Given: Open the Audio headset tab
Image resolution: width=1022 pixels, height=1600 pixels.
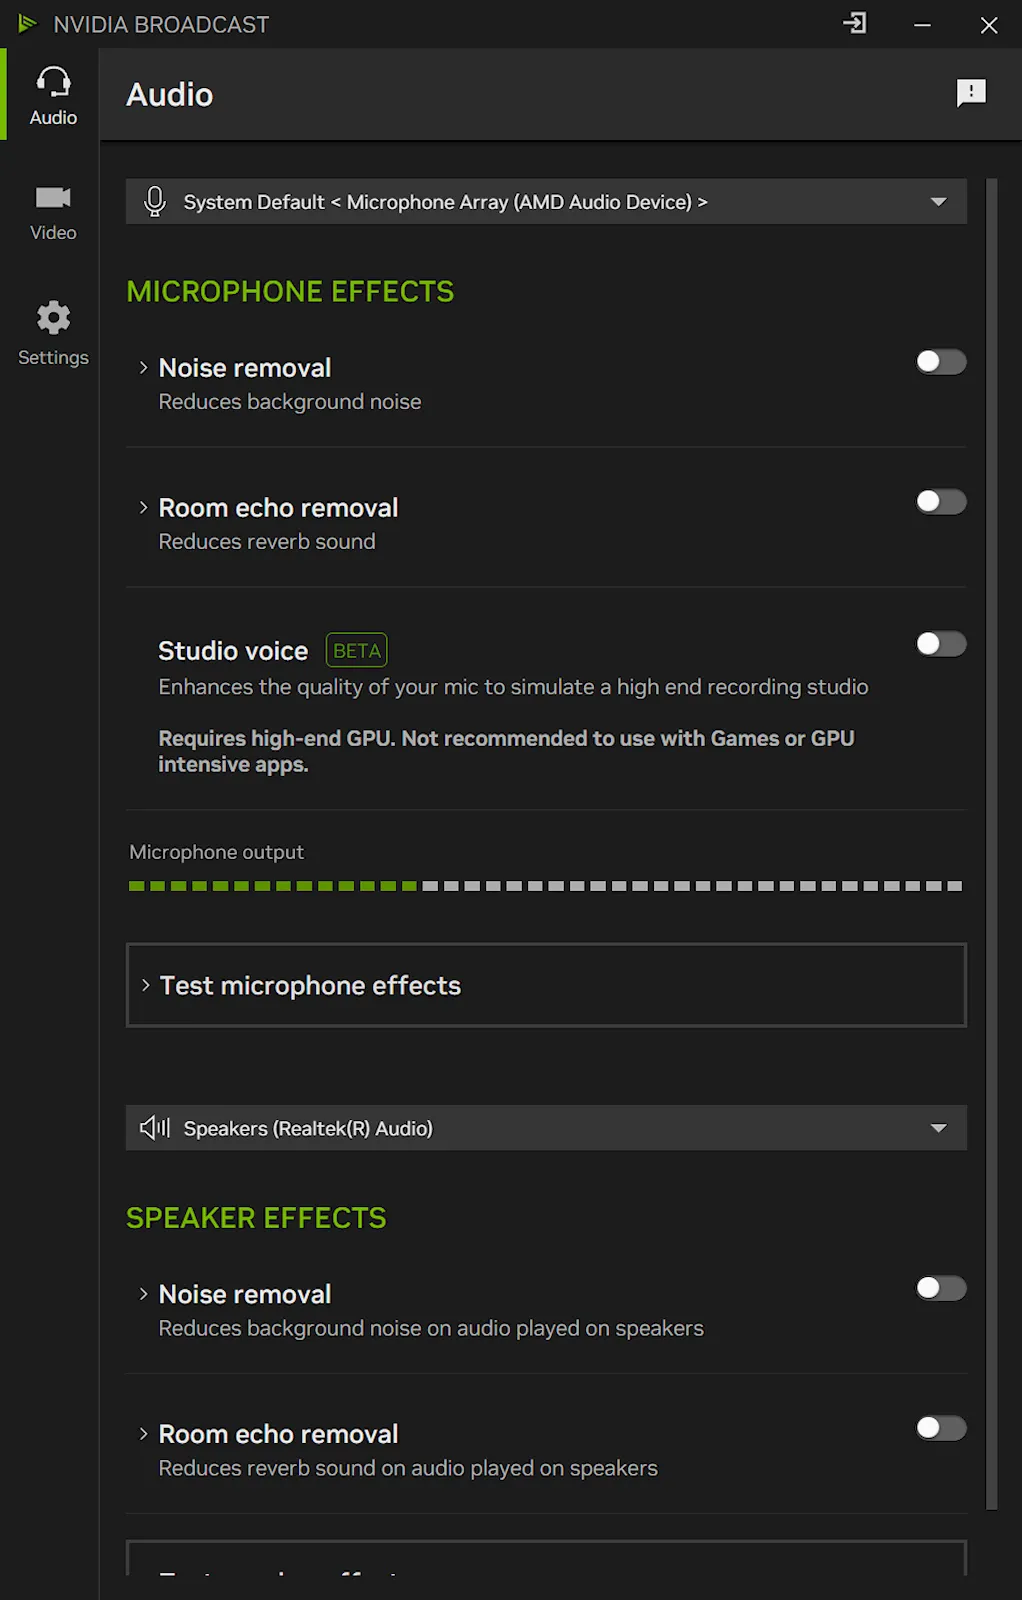Looking at the screenshot, I should (x=52, y=95).
